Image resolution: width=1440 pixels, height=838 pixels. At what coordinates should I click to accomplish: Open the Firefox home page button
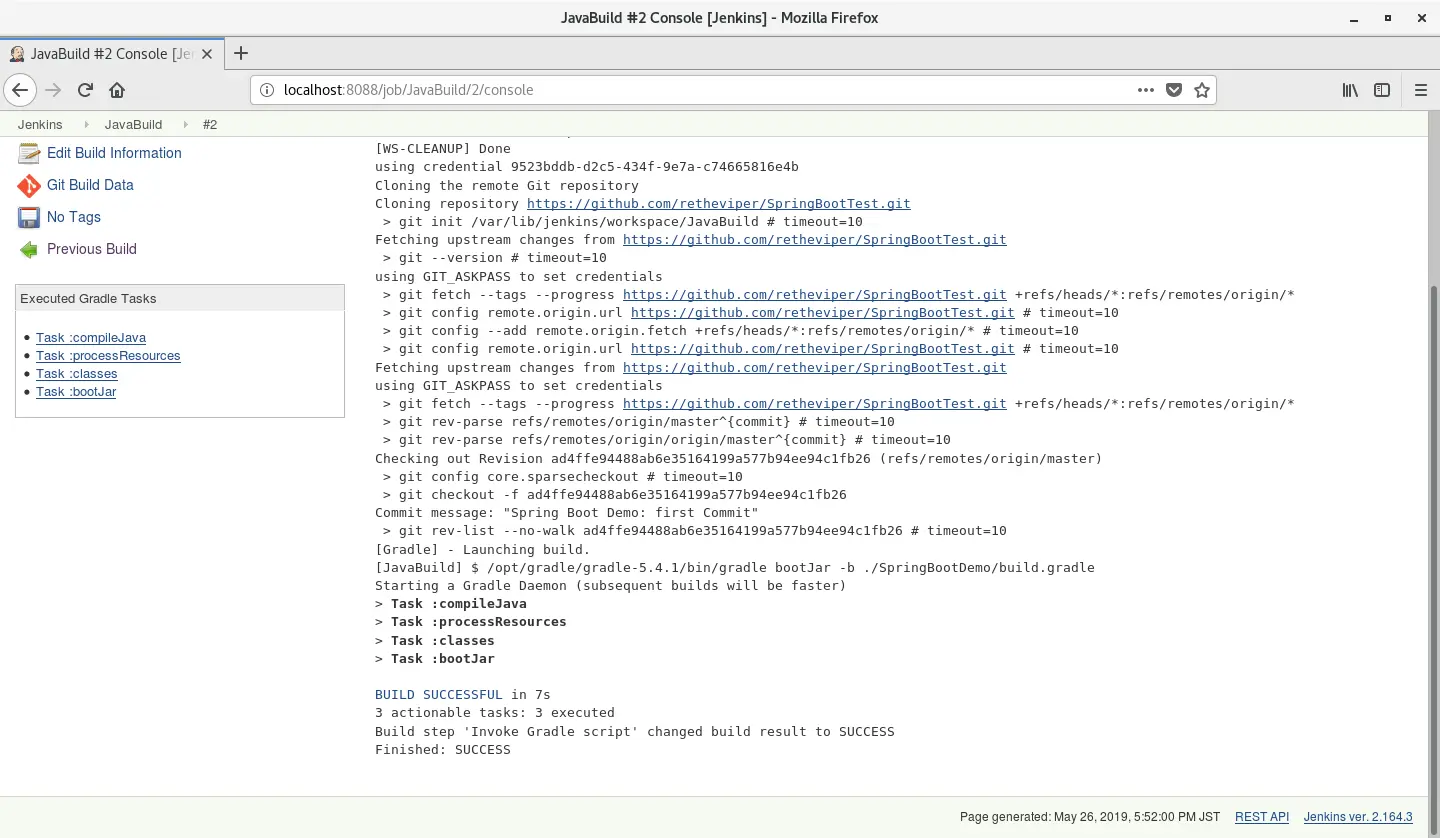pyautogui.click(x=117, y=90)
